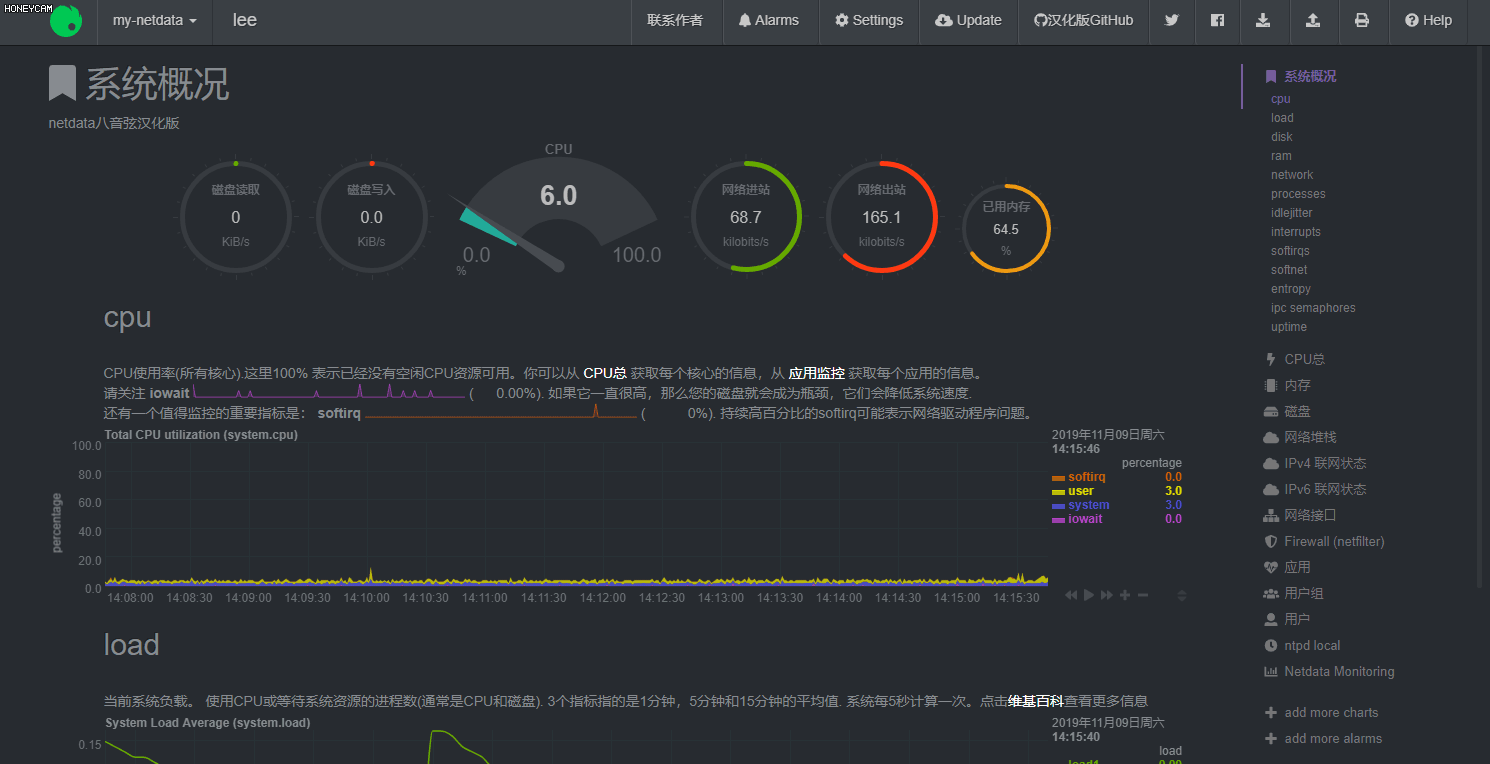Open Alarms in the top bar
The image size is (1490, 764).
coord(768,20)
